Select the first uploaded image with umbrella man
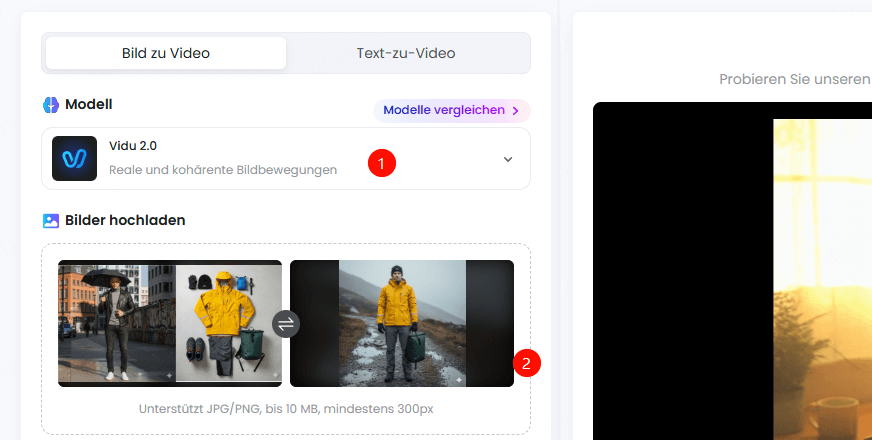 pyautogui.click(x=170, y=323)
